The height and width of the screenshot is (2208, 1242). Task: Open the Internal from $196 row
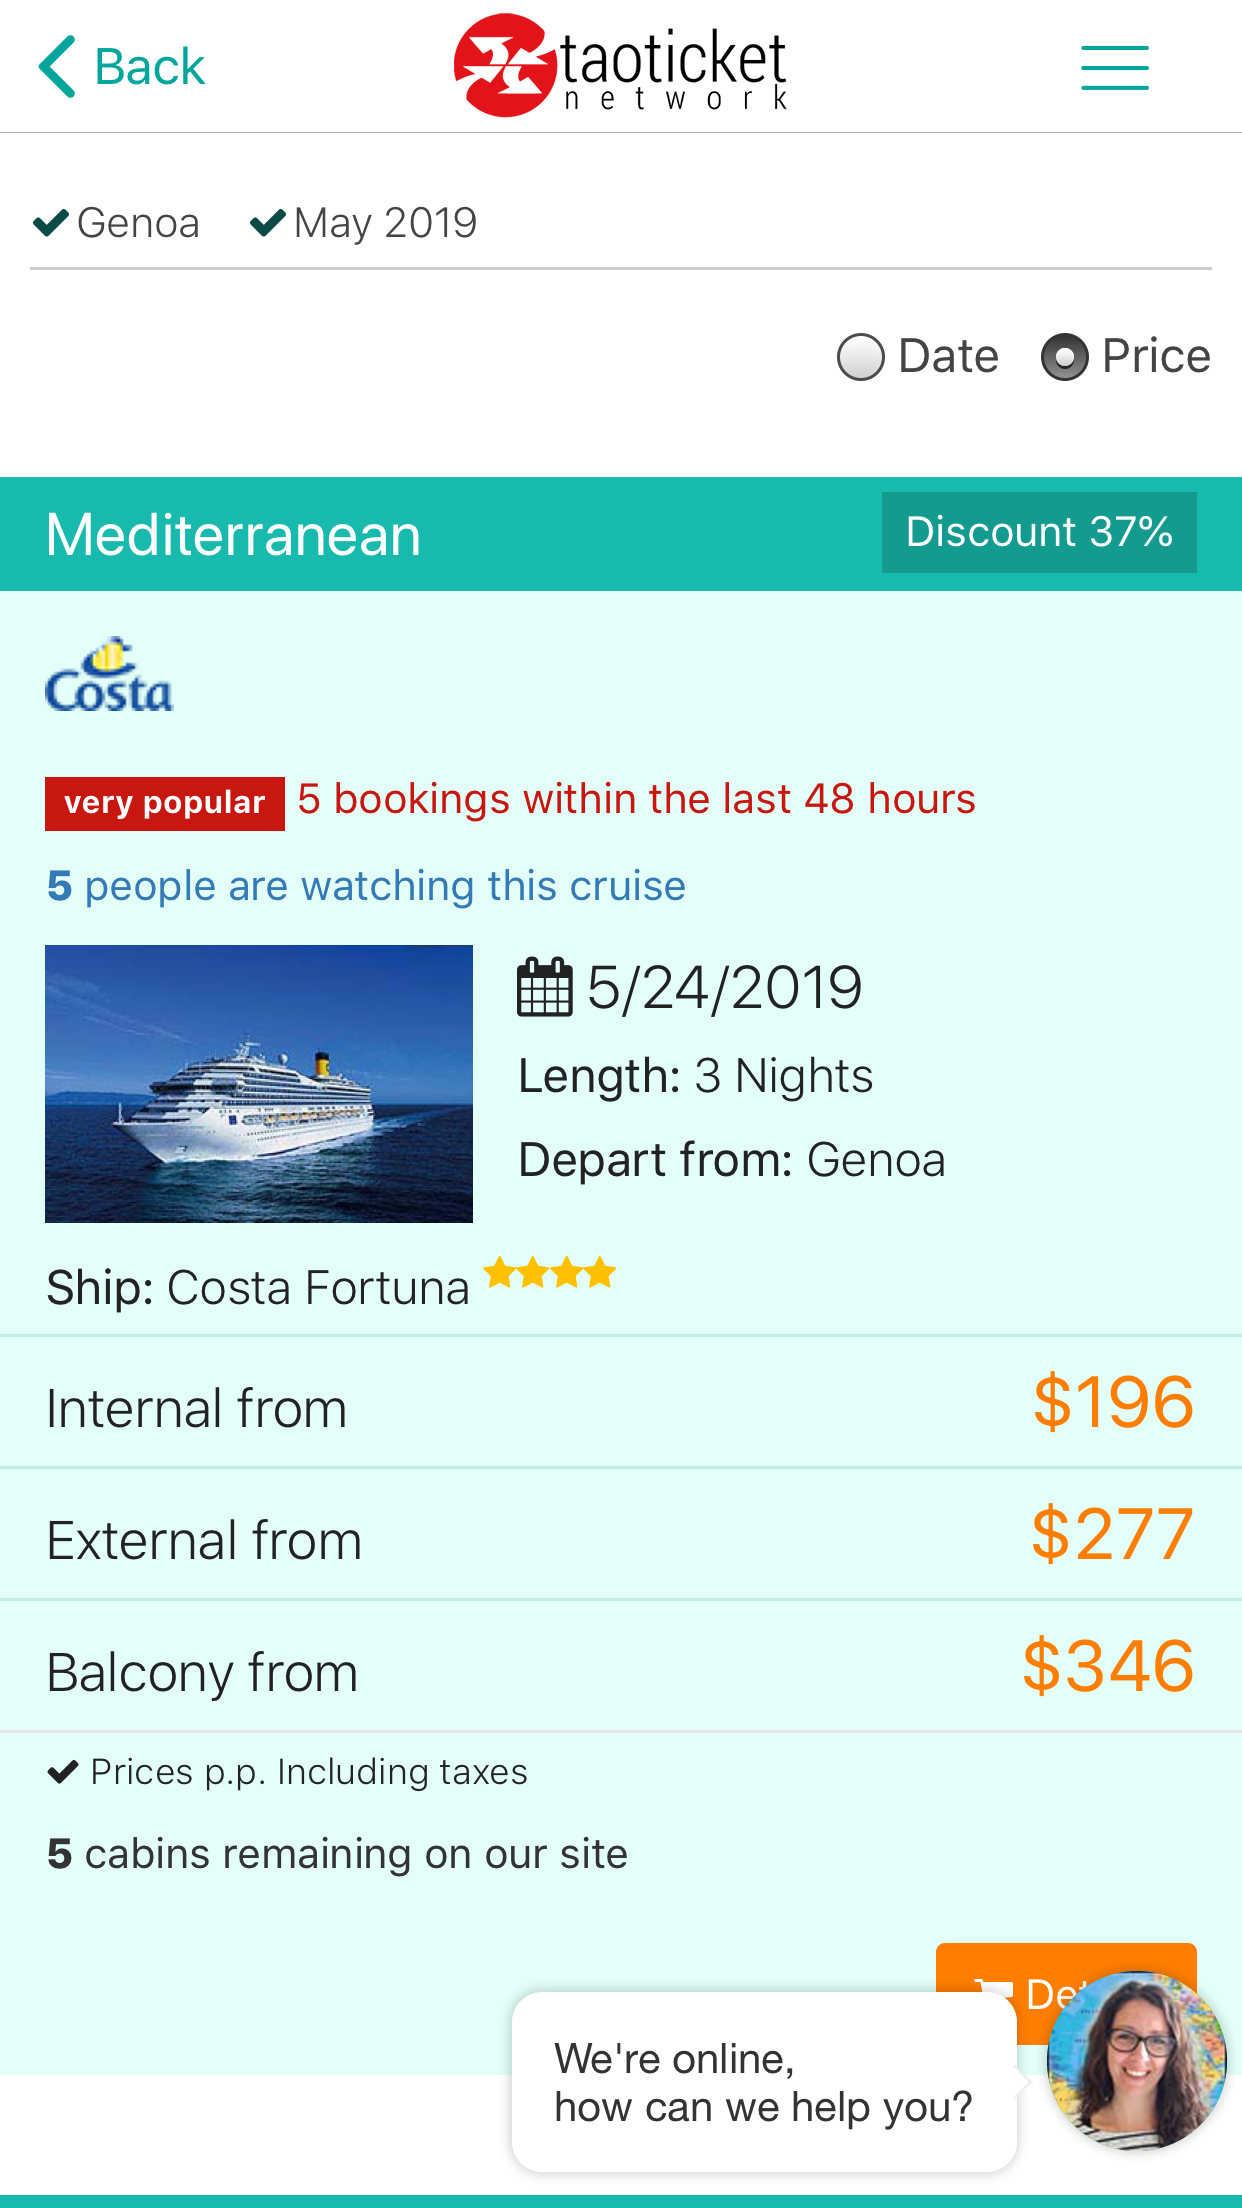(620, 1403)
